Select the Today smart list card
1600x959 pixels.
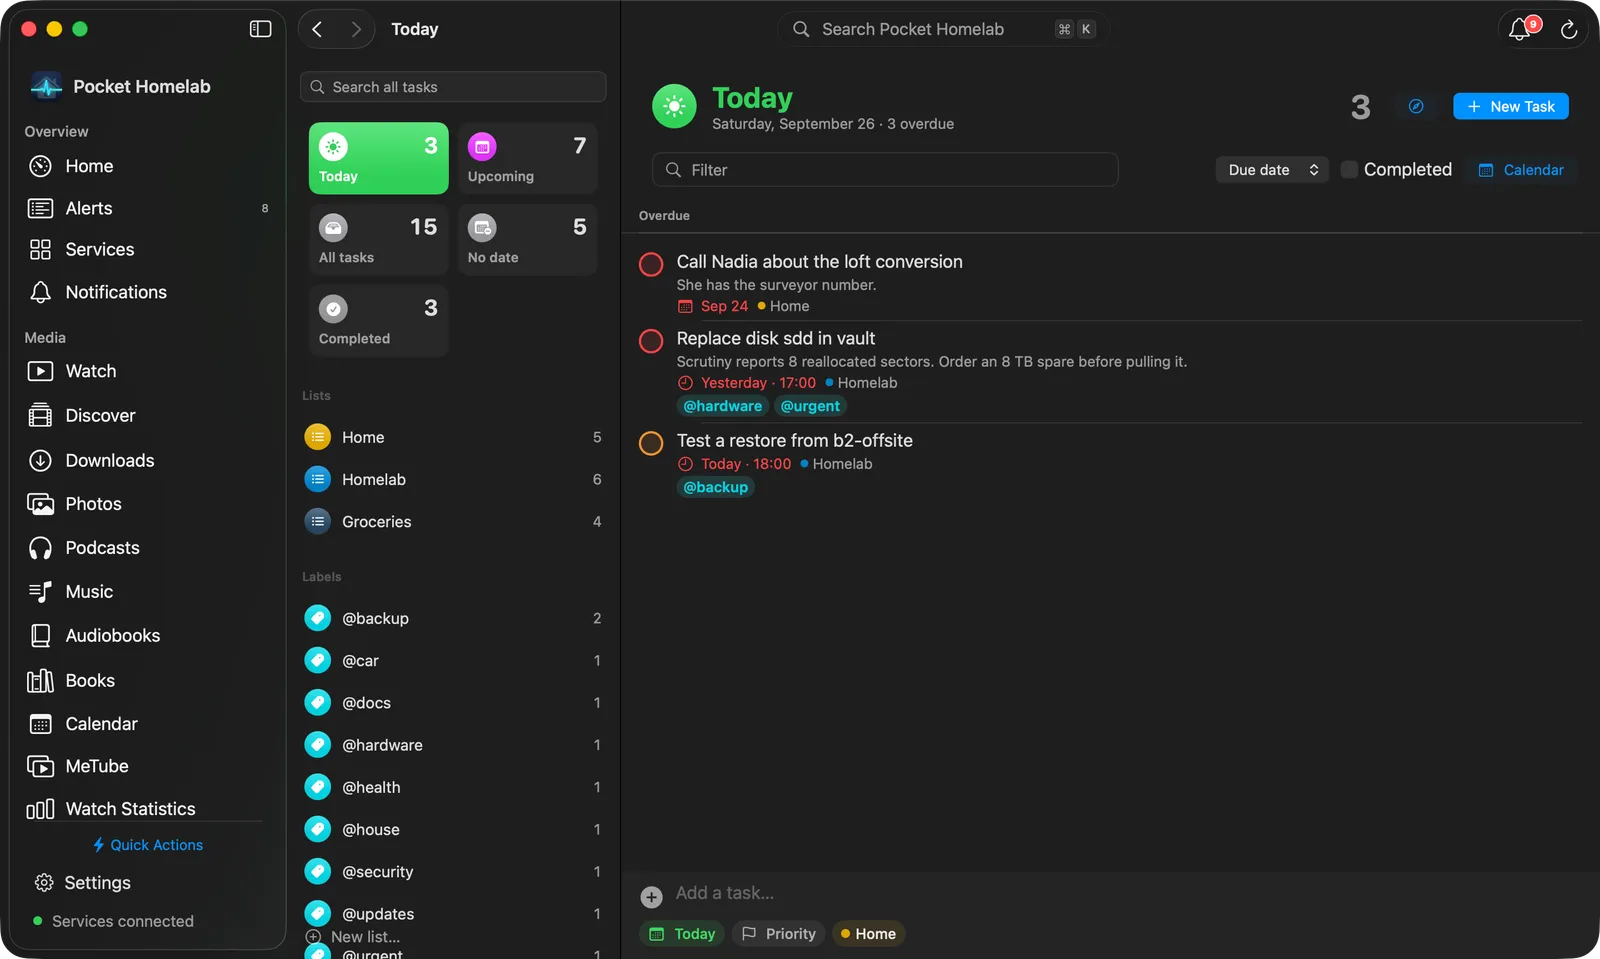378,158
